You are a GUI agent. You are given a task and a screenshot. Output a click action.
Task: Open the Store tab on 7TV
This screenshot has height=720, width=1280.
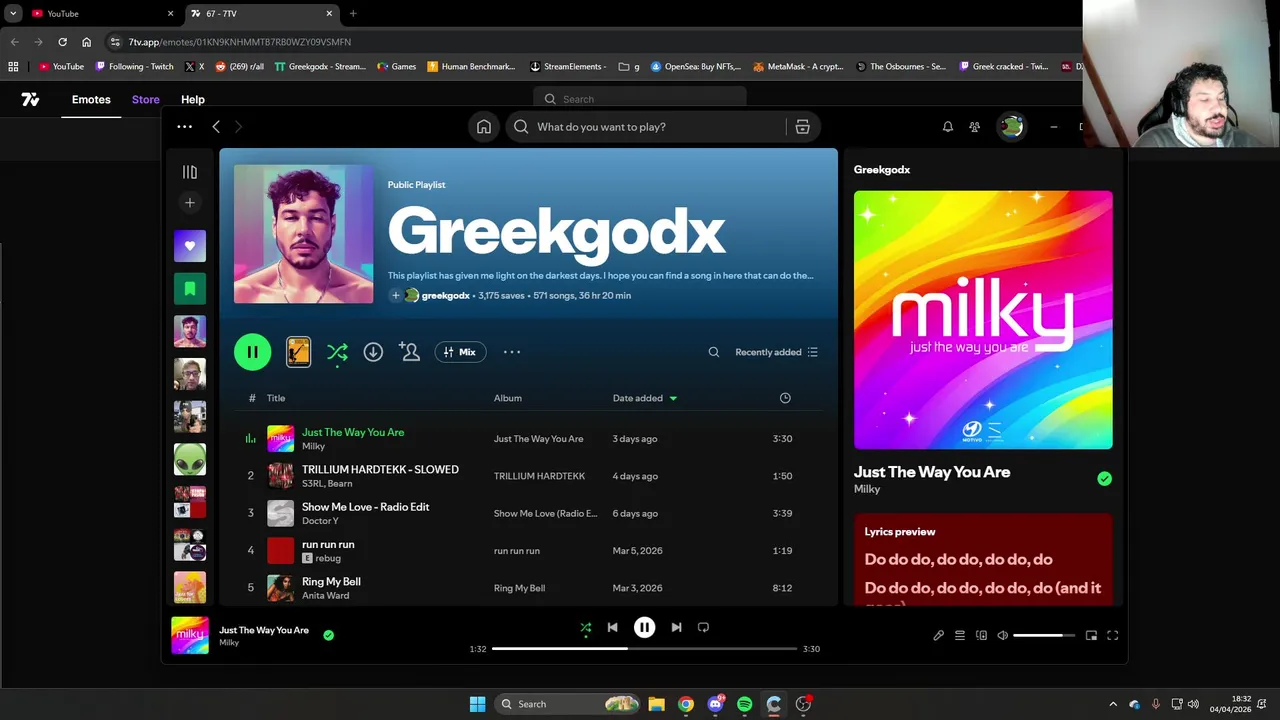point(145,100)
